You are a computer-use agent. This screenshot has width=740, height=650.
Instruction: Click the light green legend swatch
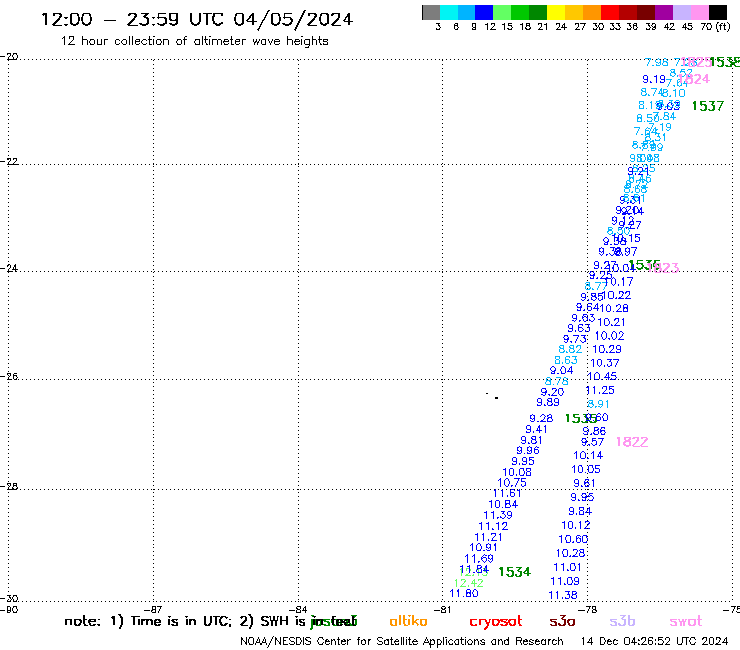pyautogui.click(x=502, y=12)
